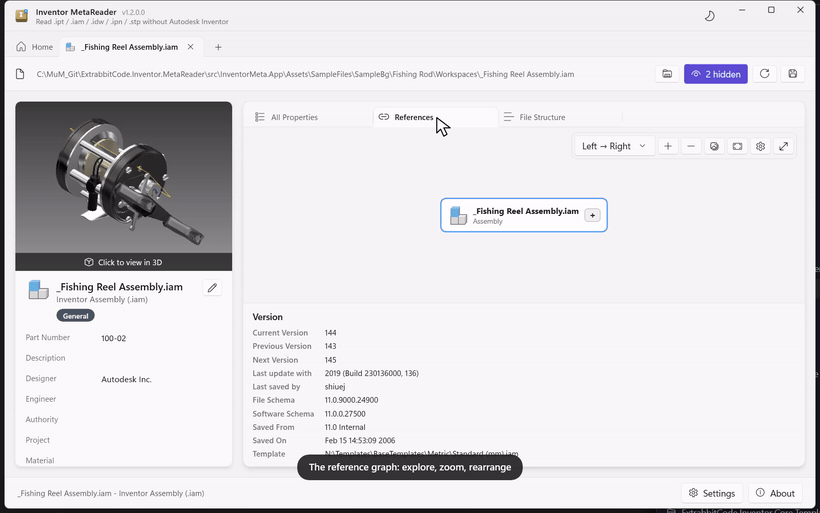Close the _Fishing Reel Assembly.iam tab
This screenshot has width=820, height=513.
pos(190,47)
